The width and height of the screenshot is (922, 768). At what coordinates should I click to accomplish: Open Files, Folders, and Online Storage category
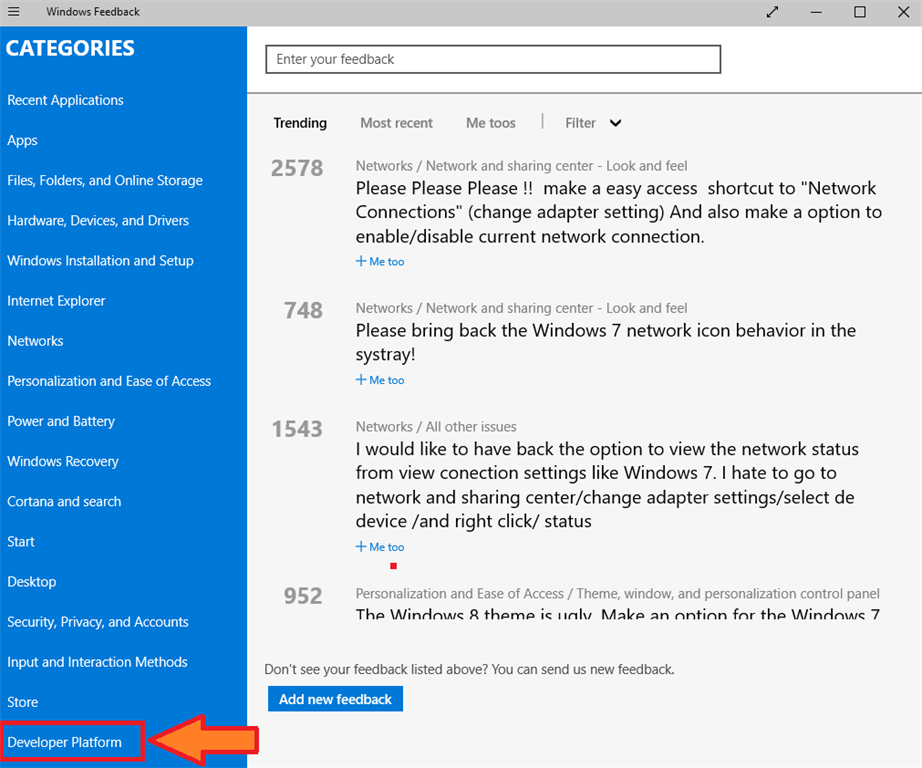tap(105, 181)
